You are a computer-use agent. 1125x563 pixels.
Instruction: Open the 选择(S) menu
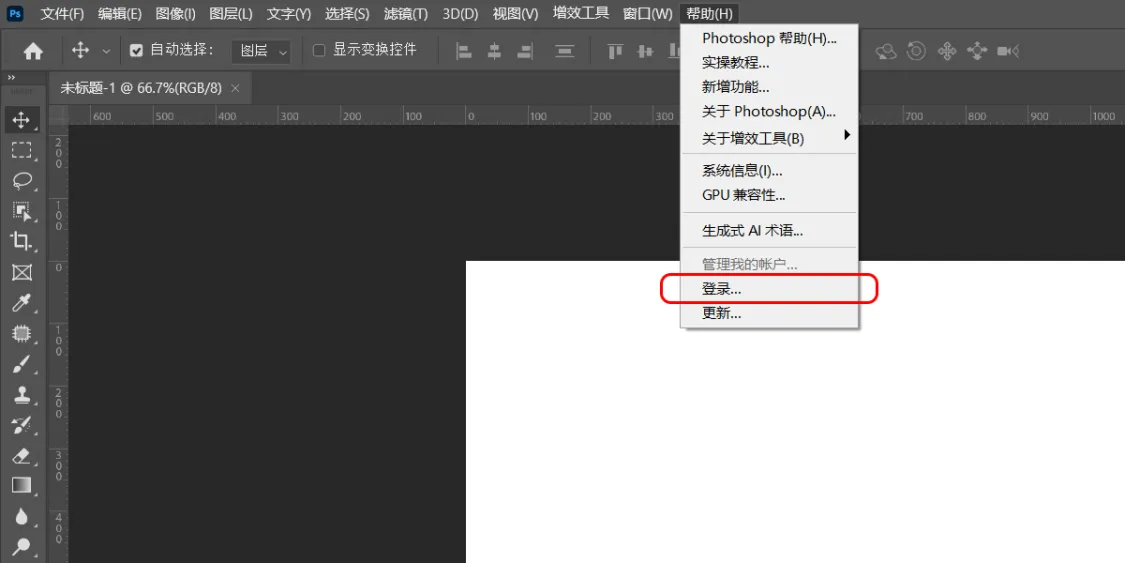[347, 14]
